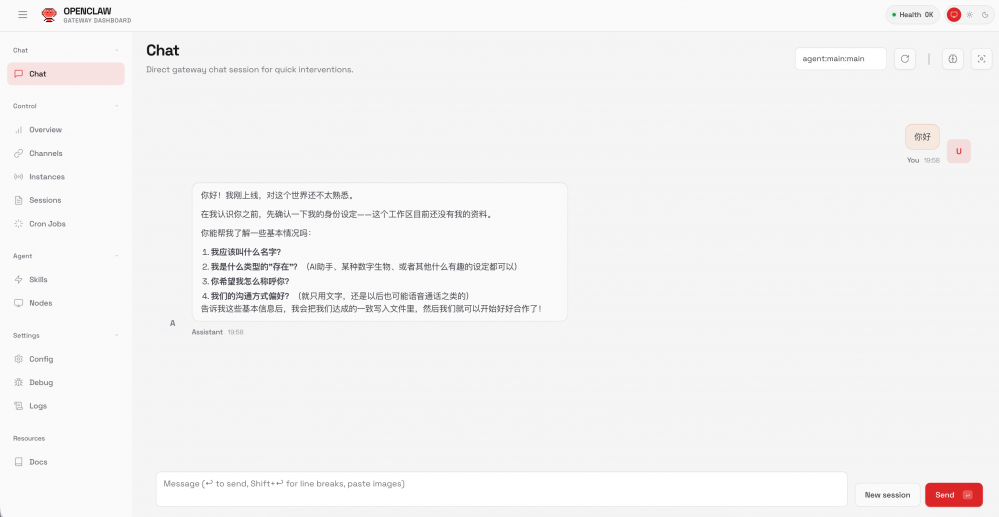Click the message input field

pyautogui.click(x=500, y=489)
